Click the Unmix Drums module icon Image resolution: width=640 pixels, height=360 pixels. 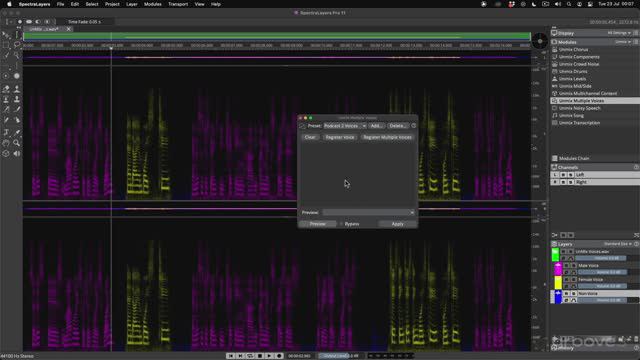click(x=554, y=71)
